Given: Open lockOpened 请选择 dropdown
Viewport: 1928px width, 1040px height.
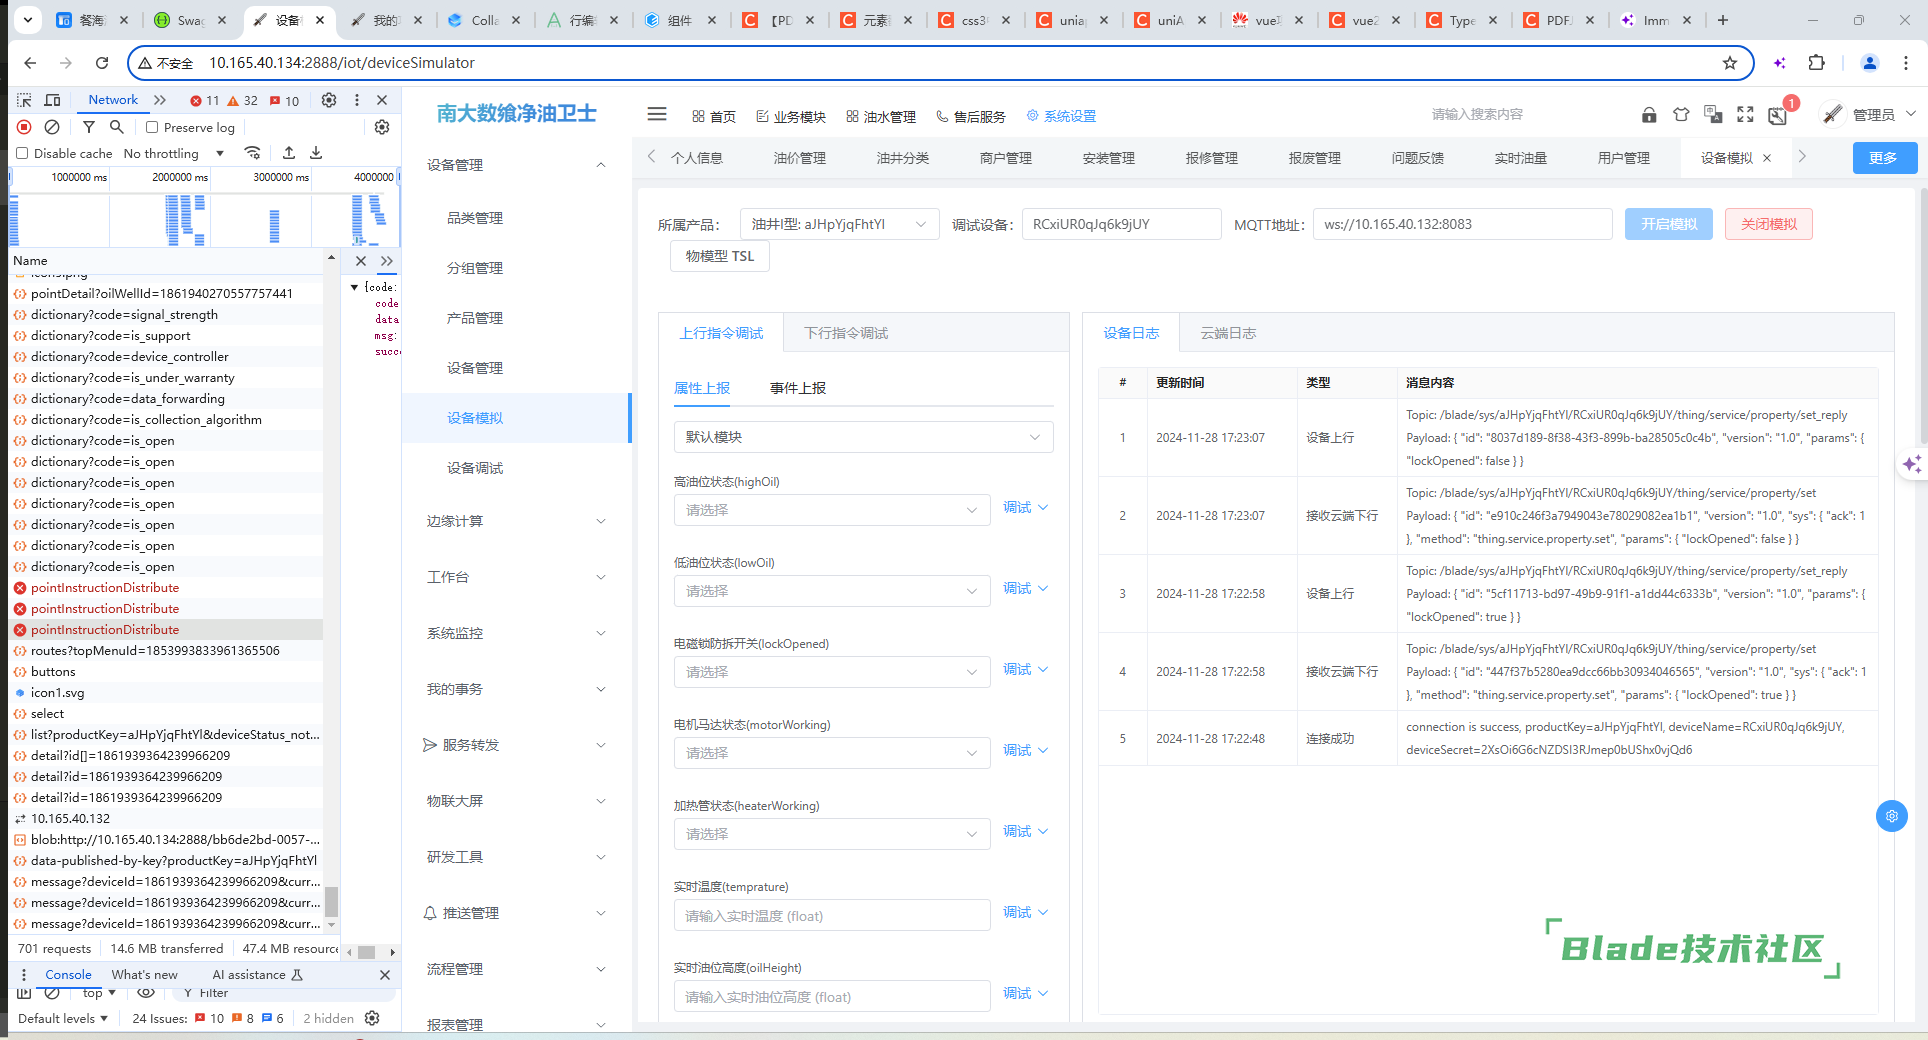Looking at the screenshot, I should [x=832, y=672].
